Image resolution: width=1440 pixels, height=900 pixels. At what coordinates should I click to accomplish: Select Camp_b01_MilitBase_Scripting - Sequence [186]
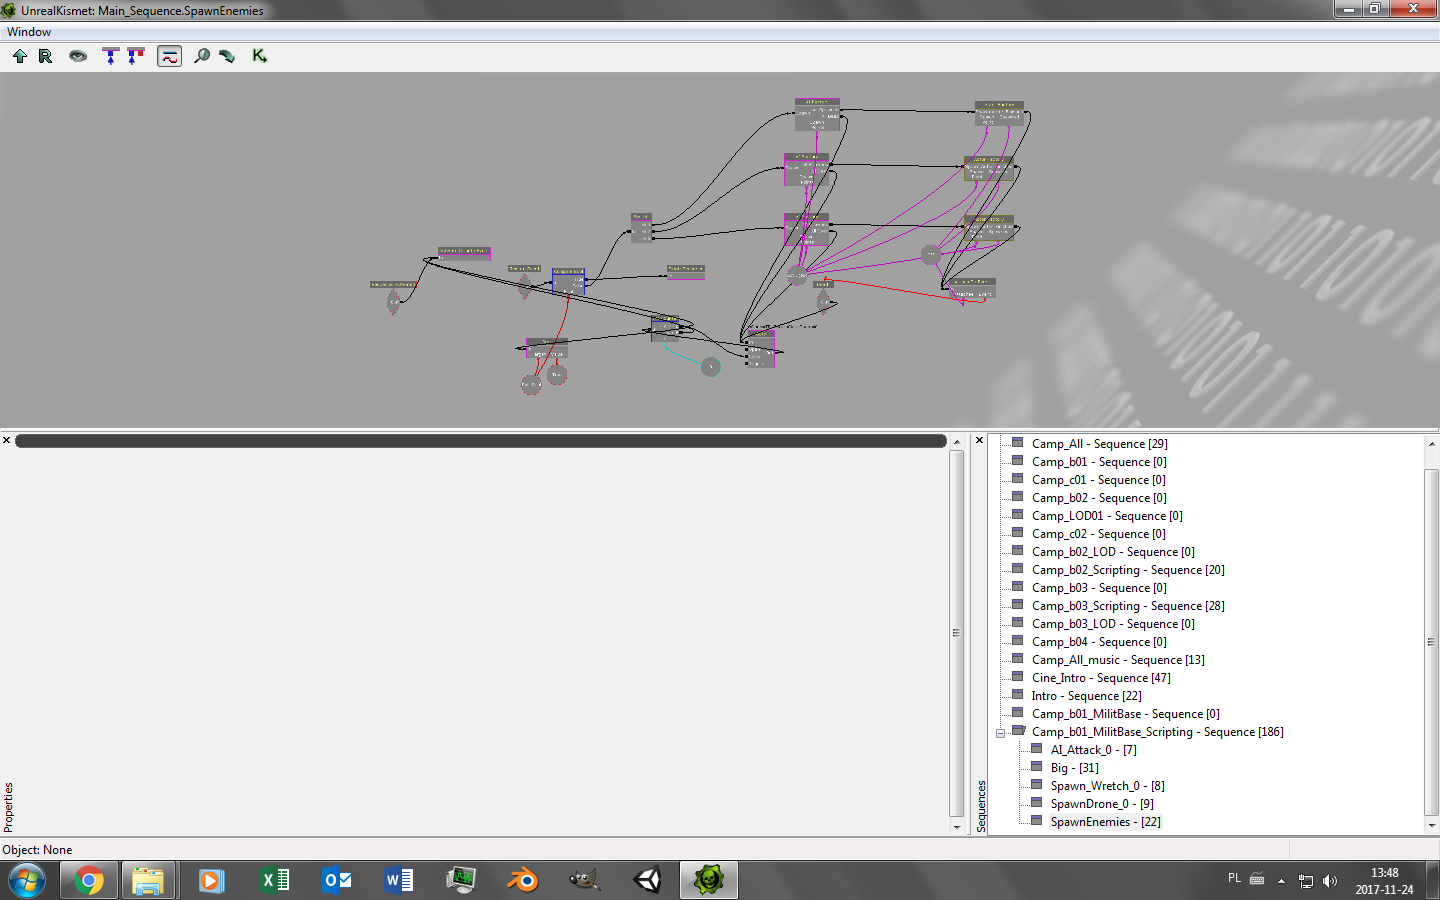coord(1157,732)
